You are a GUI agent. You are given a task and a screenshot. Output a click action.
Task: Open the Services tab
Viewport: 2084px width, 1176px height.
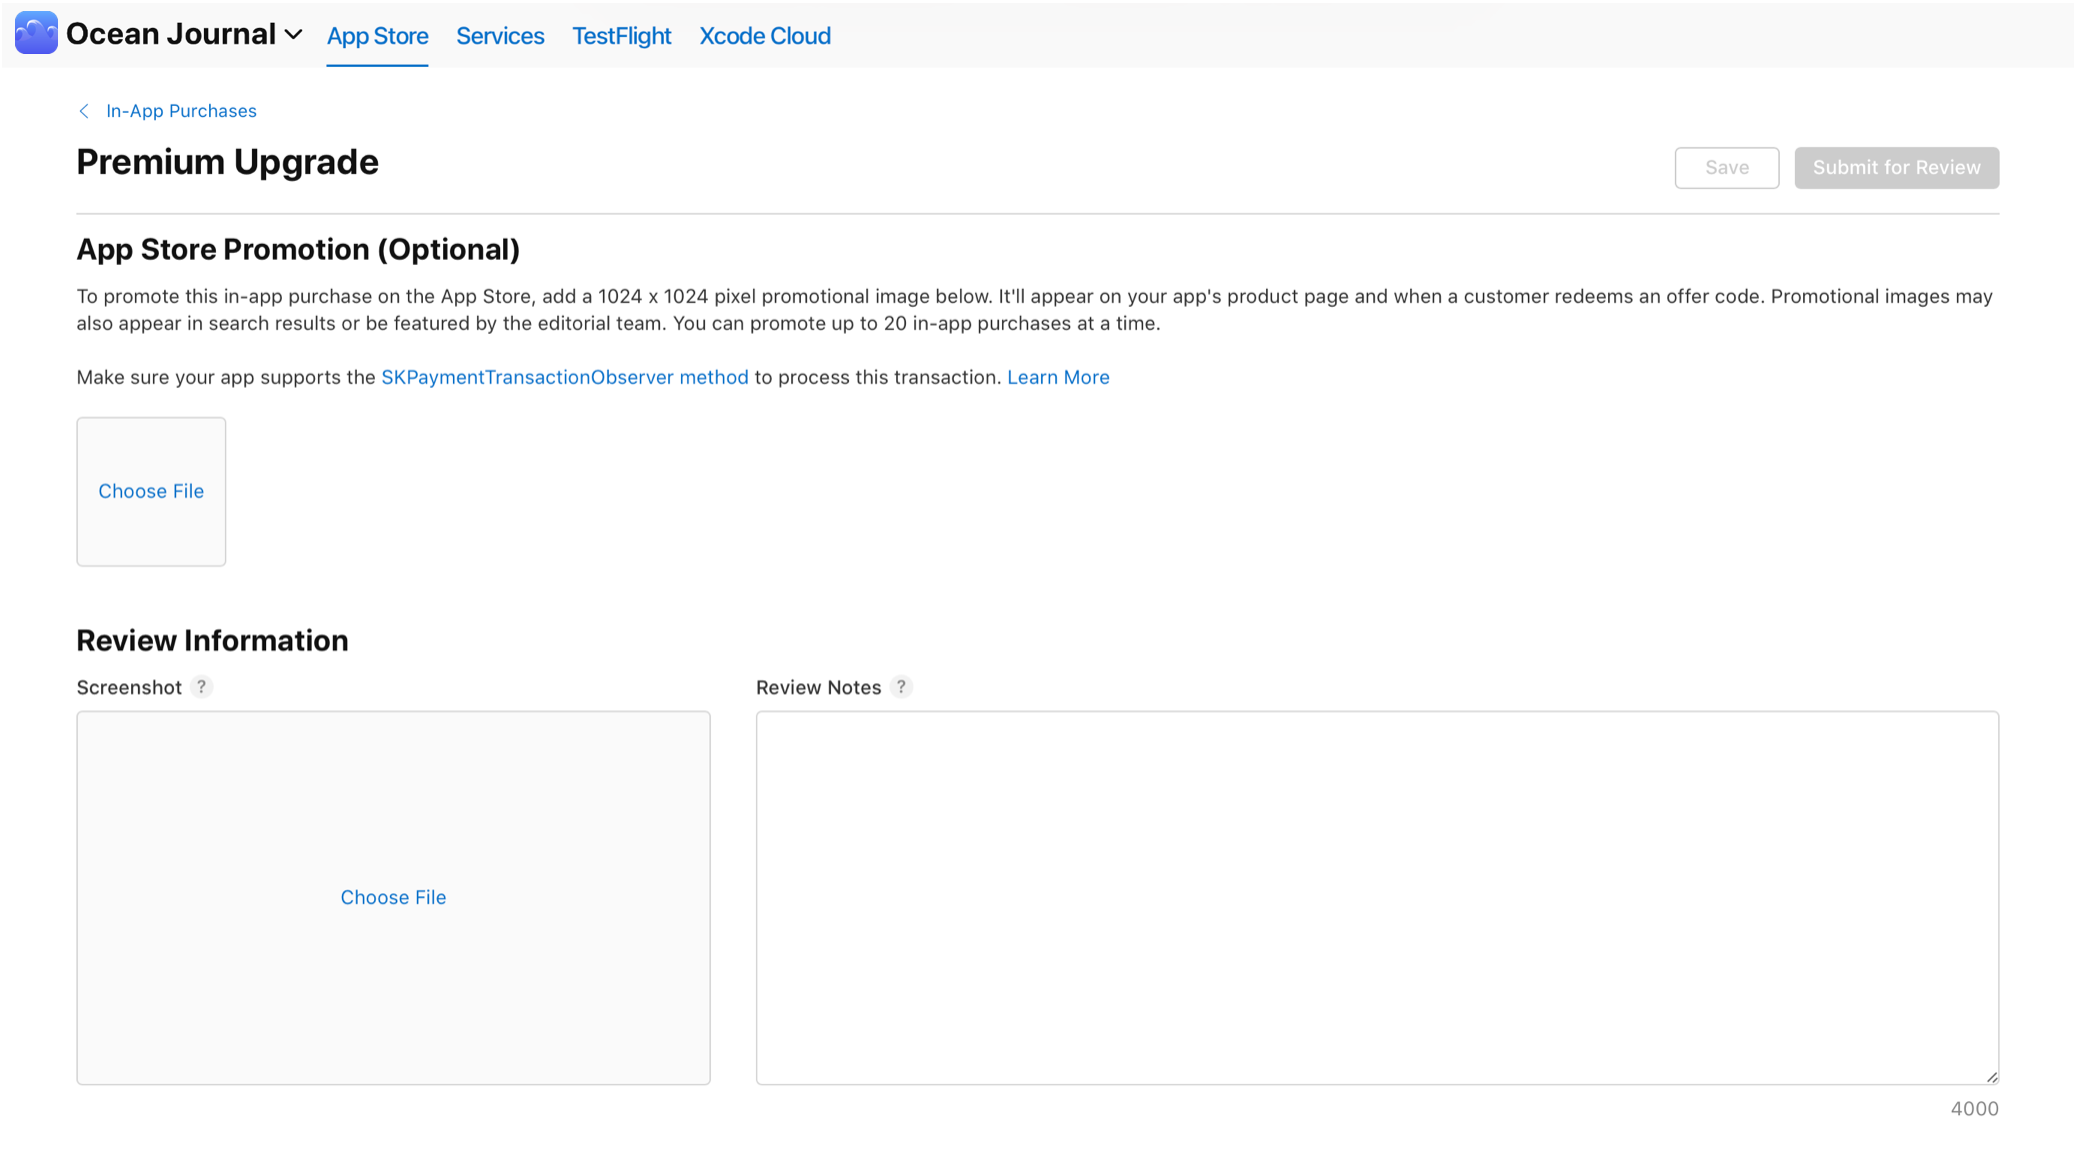click(500, 36)
